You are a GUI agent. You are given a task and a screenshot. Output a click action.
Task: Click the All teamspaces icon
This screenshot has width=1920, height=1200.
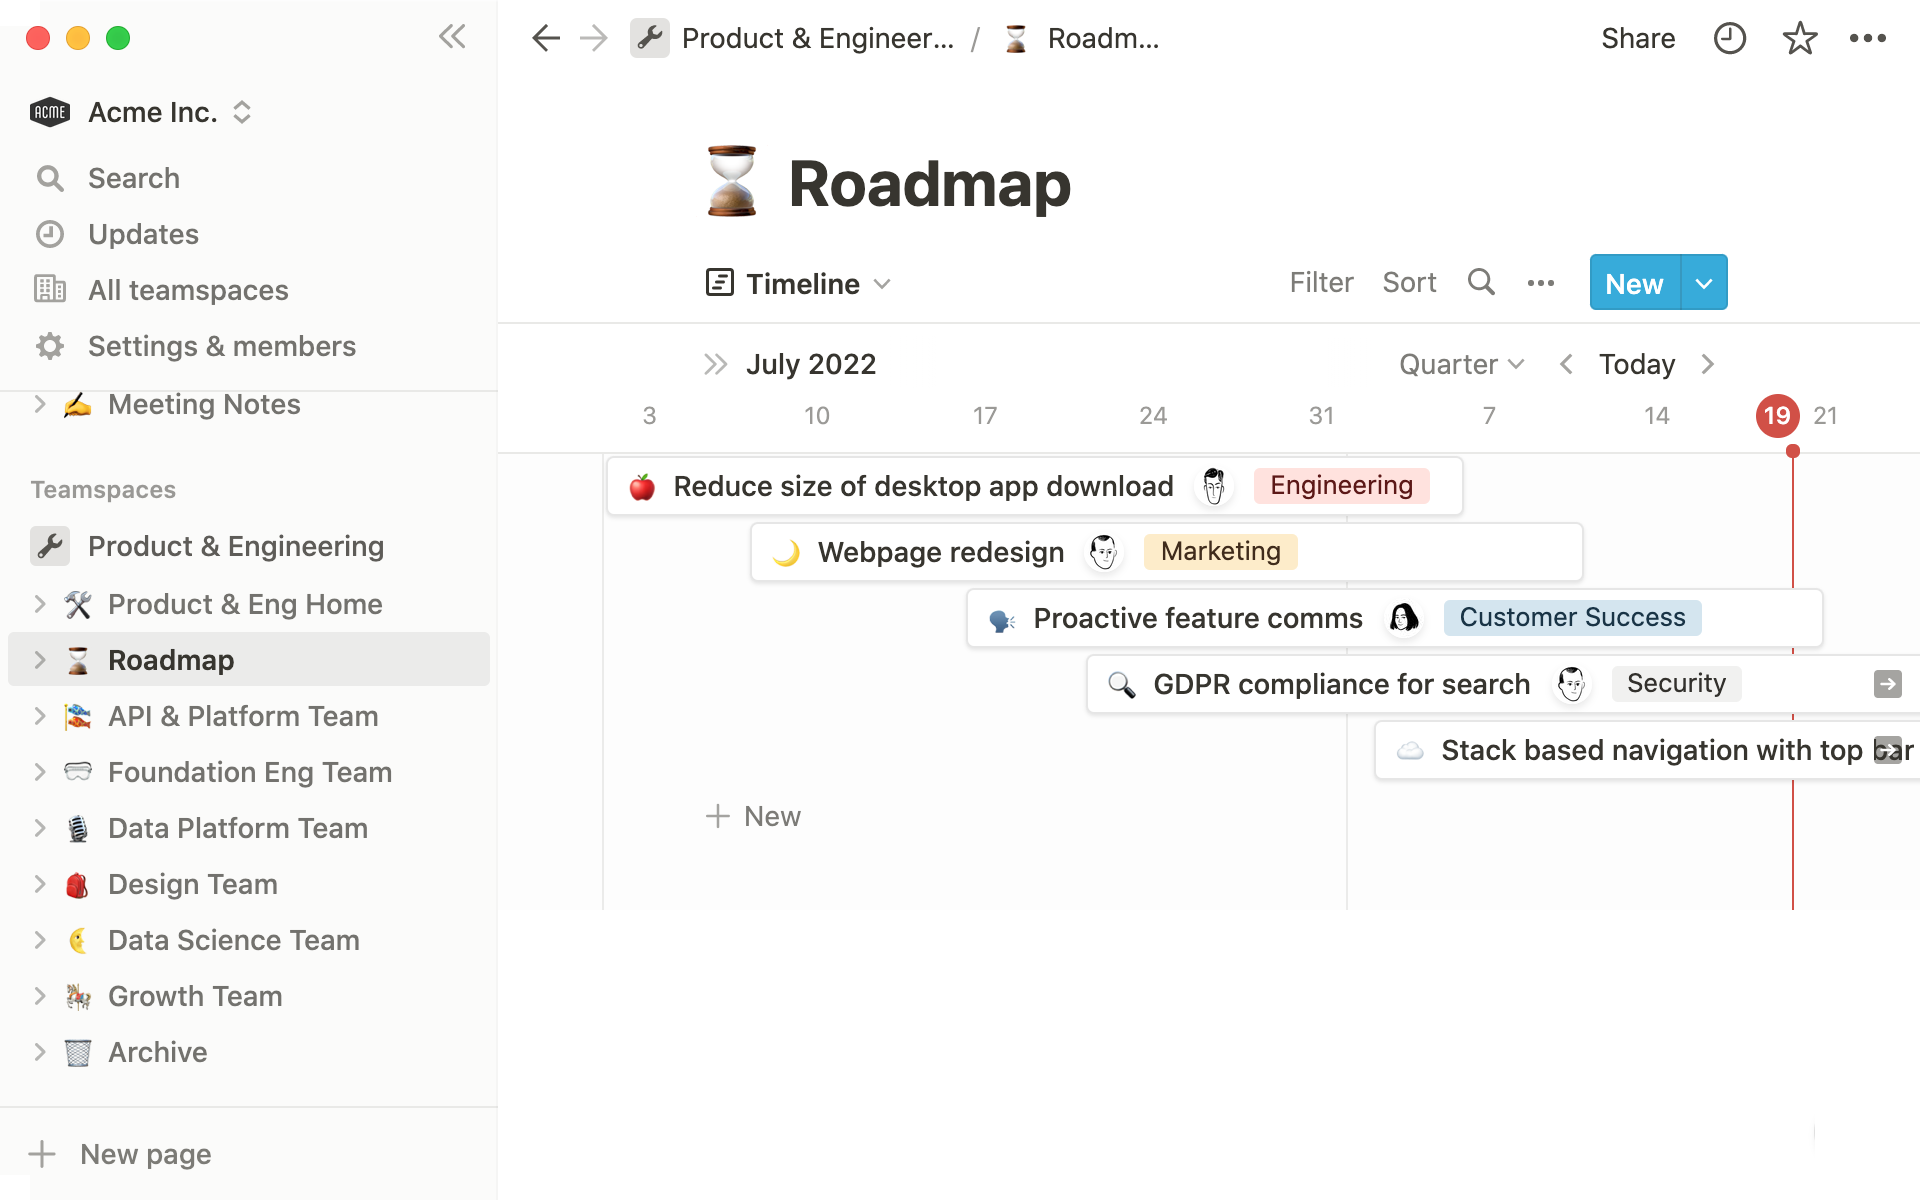click(50, 289)
